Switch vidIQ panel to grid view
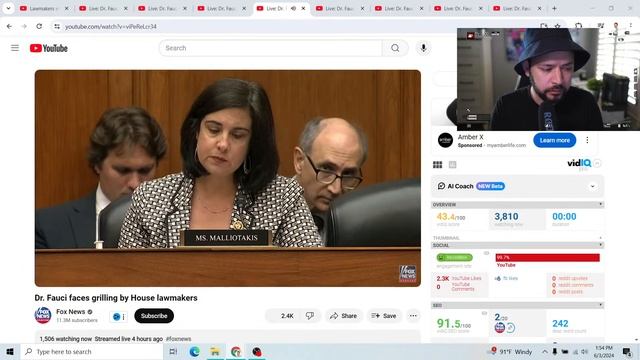This screenshot has width=640, height=360. [438, 164]
